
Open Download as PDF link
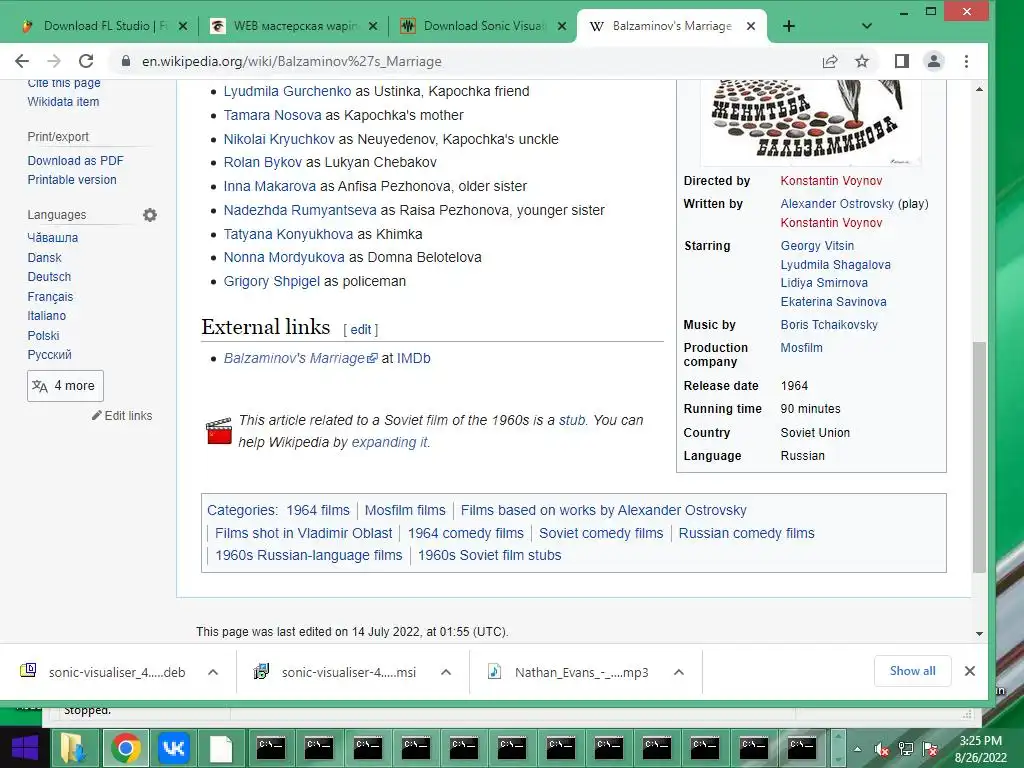pos(75,161)
